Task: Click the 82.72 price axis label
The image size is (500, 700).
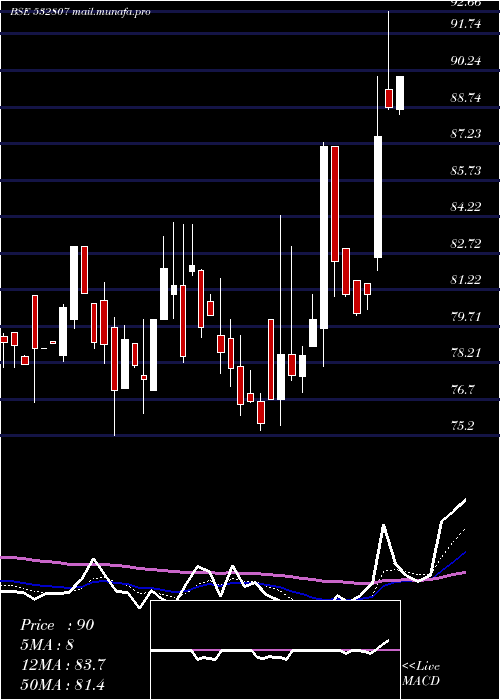Action: tap(466, 244)
